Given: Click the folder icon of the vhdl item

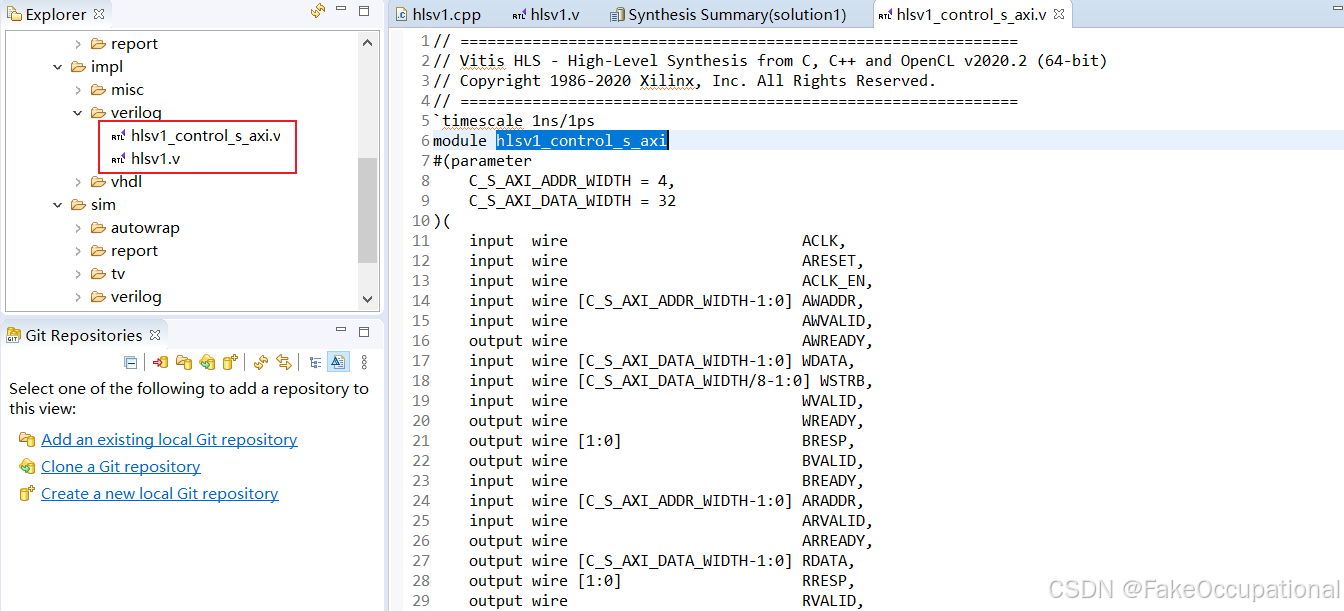Looking at the screenshot, I should click(99, 182).
